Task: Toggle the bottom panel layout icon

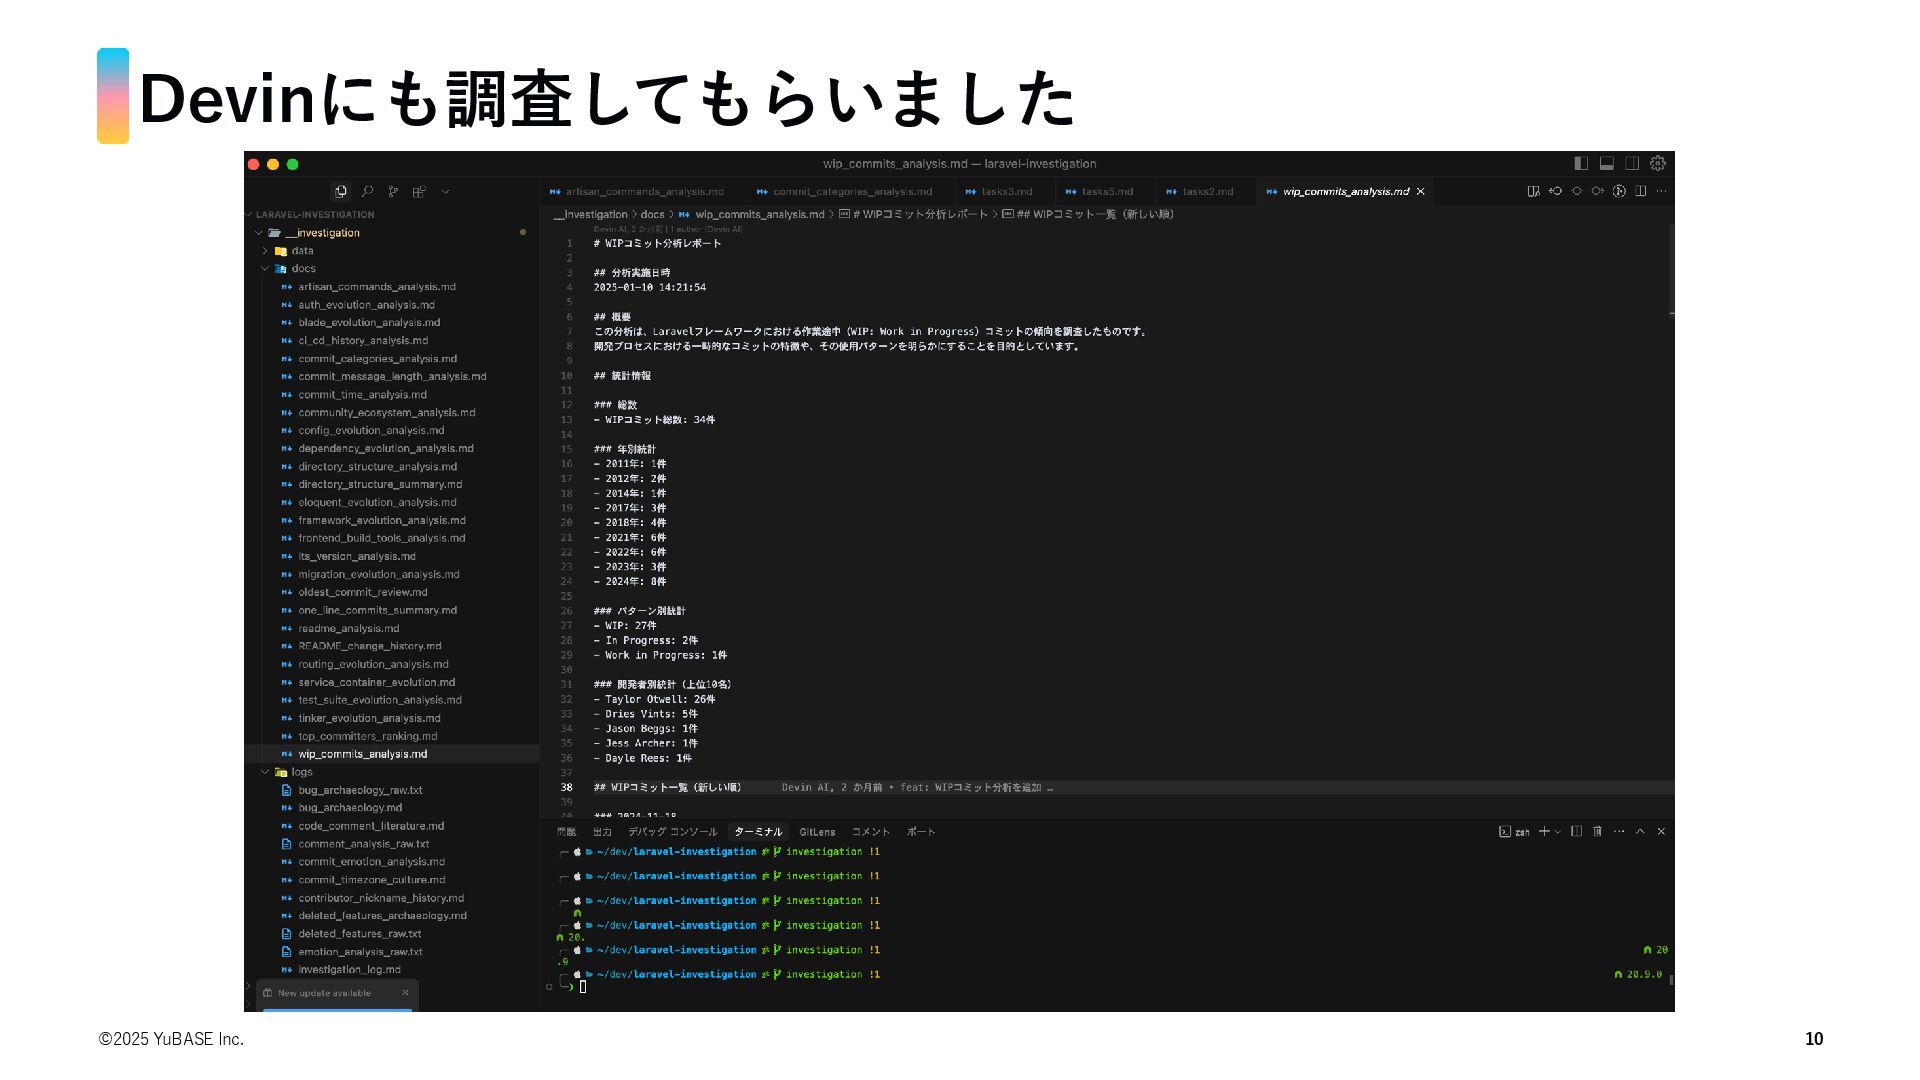Action: 1607,163
